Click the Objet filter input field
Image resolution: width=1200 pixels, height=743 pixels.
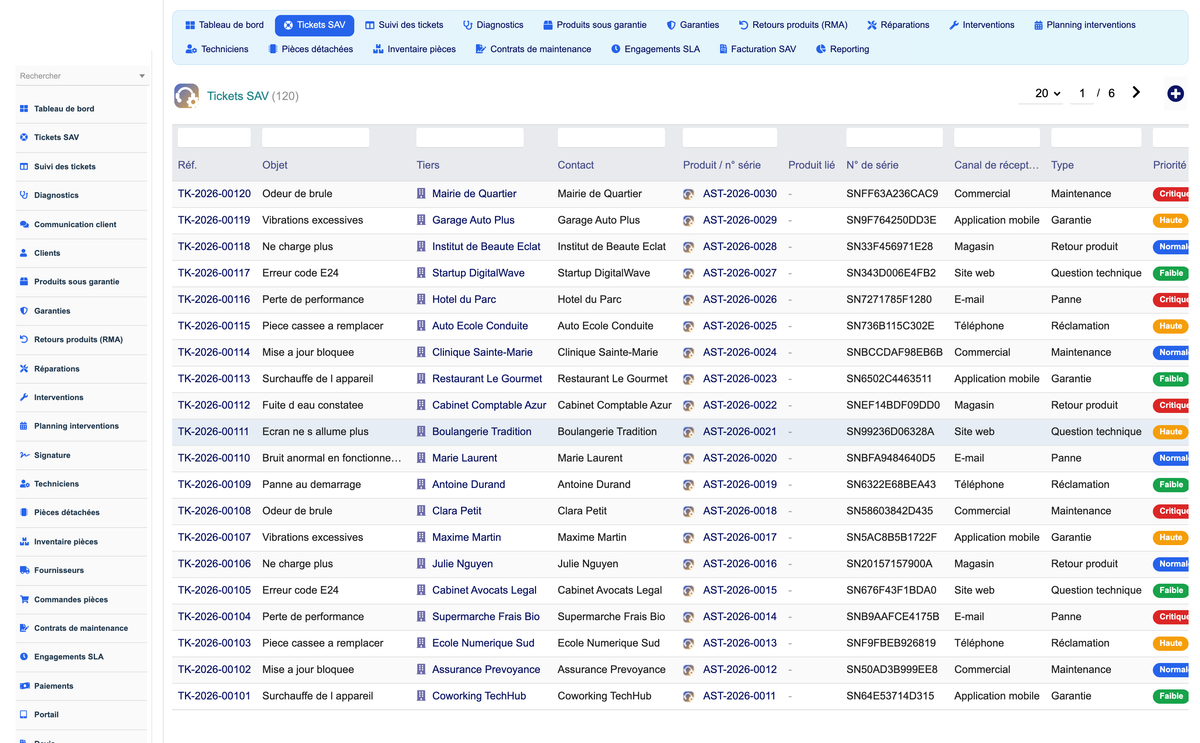316,137
